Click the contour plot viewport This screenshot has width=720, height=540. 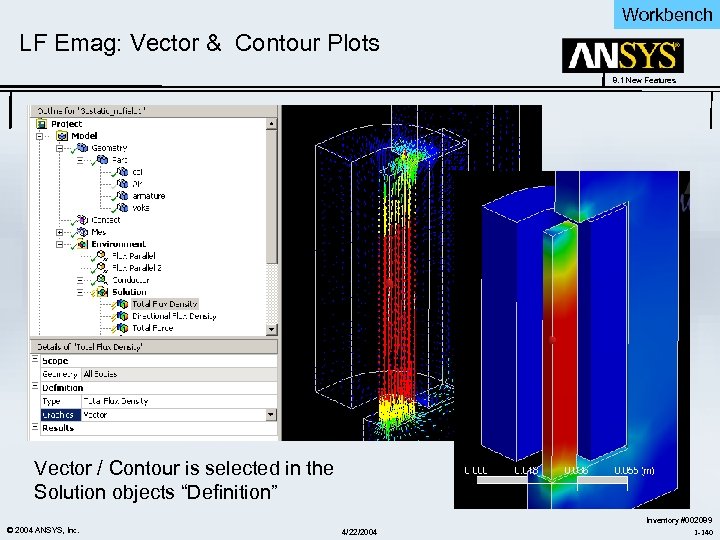coord(572,340)
